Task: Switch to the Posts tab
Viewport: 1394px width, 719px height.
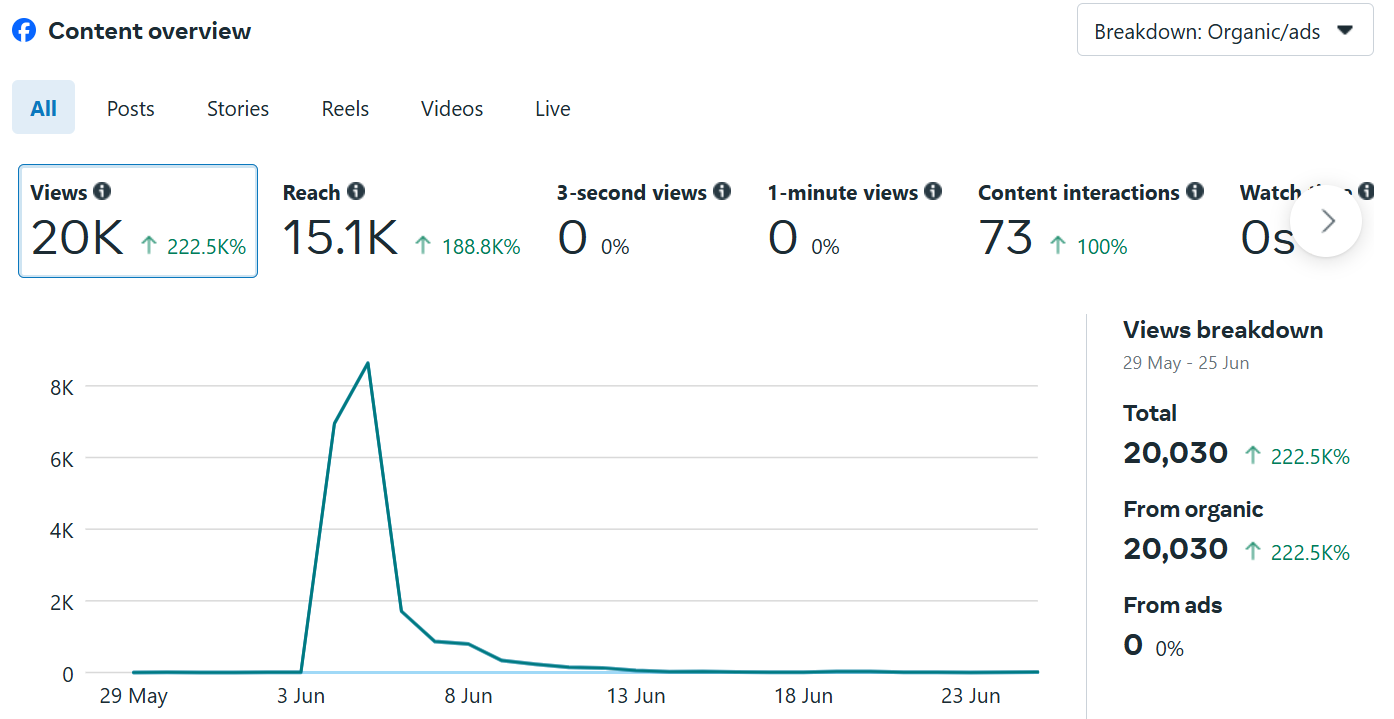Action: coord(131,108)
